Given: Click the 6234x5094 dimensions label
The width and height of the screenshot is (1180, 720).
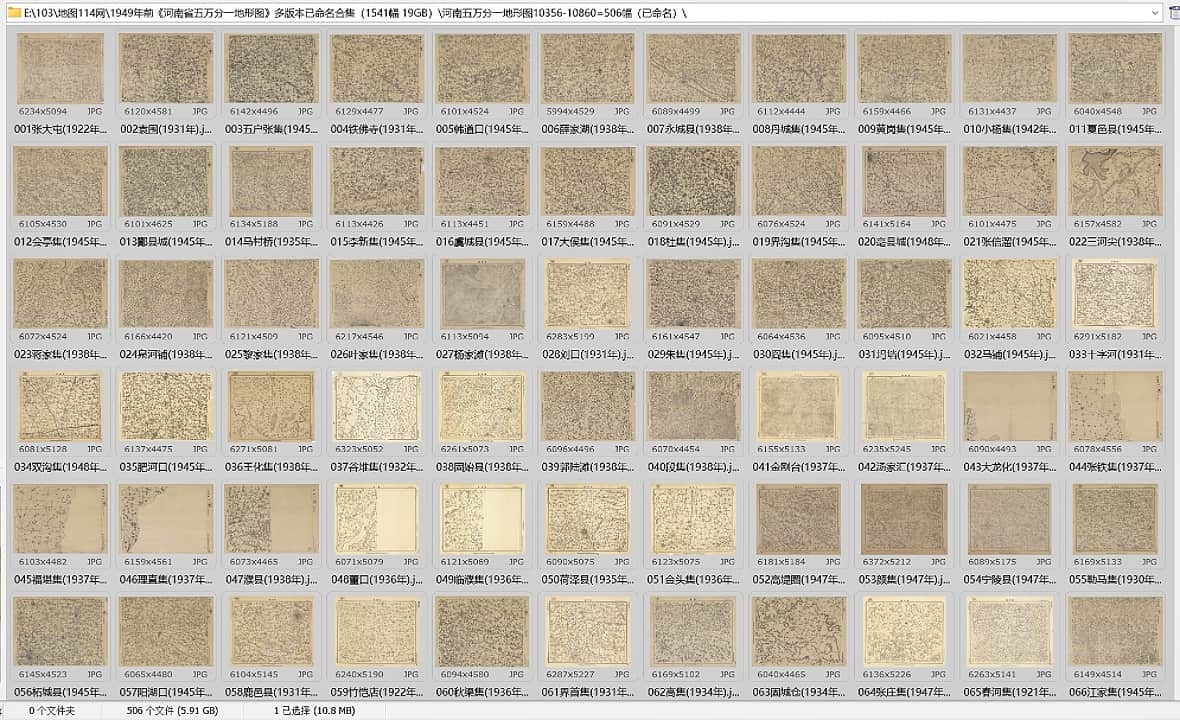Looking at the screenshot, I should pyautogui.click(x=43, y=111).
